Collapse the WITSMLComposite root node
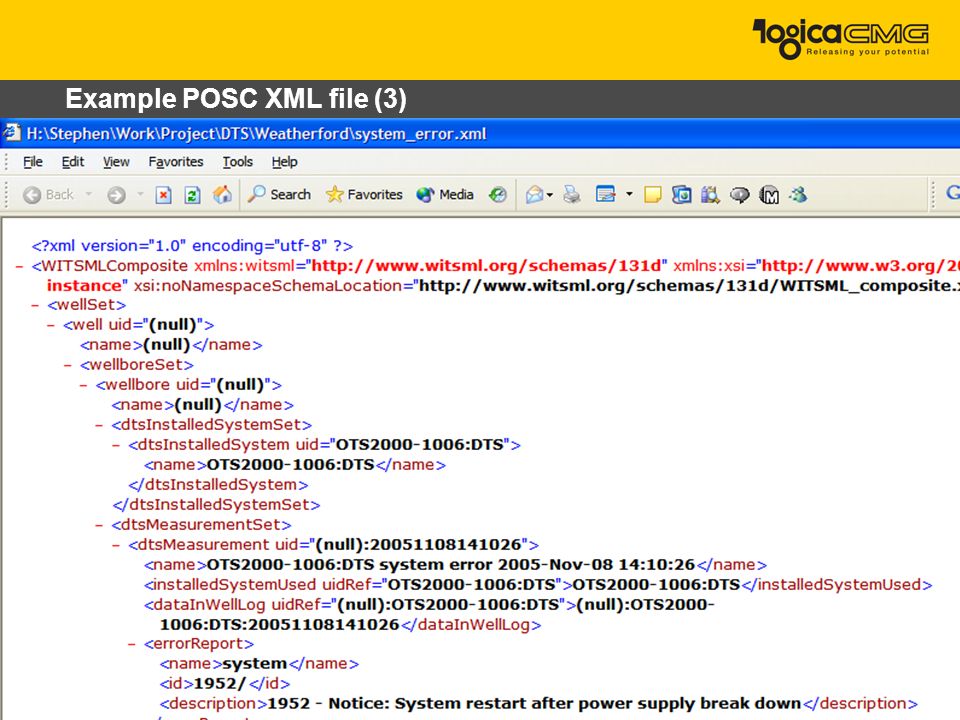The image size is (960, 720). coord(20,266)
